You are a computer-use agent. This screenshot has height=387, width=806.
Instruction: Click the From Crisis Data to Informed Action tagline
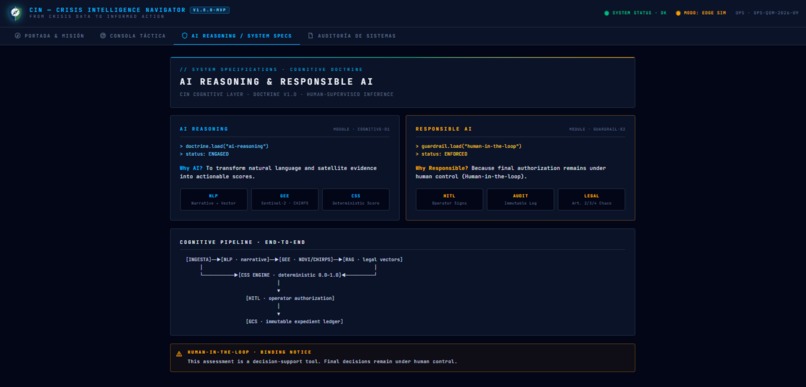tap(97, 16)
